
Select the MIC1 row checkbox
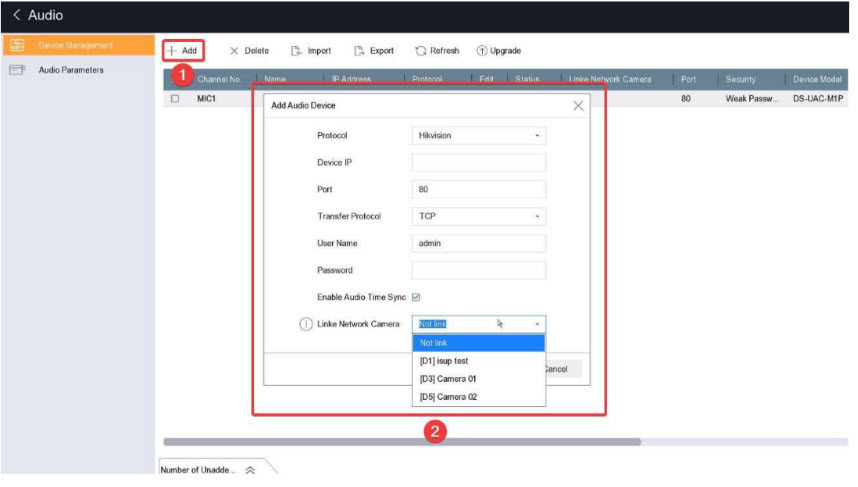[x=175, y=99]
